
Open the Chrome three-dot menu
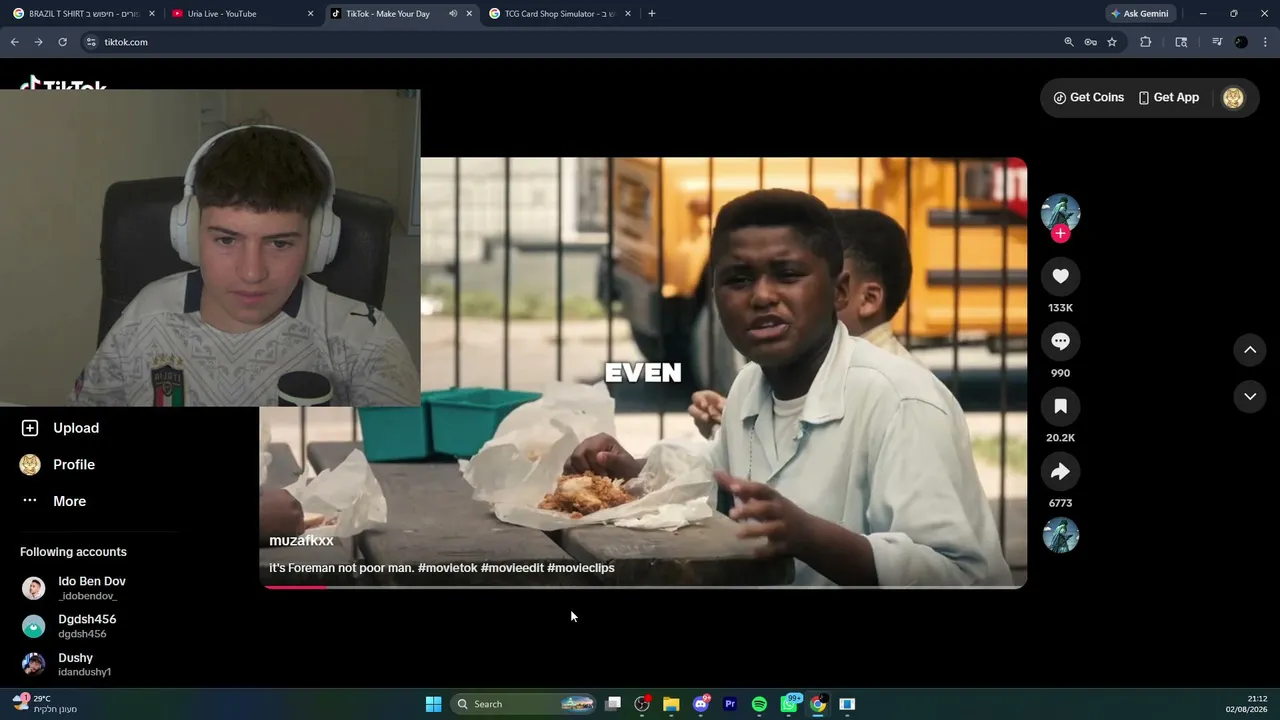coord(1266,42)
